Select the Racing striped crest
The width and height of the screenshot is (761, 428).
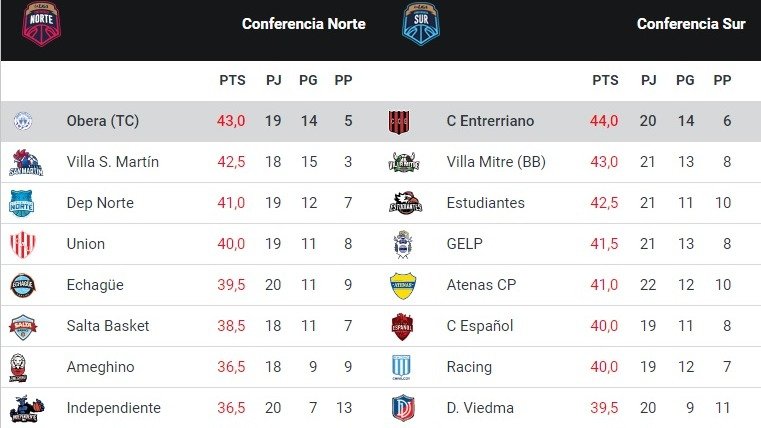[401, 367]
